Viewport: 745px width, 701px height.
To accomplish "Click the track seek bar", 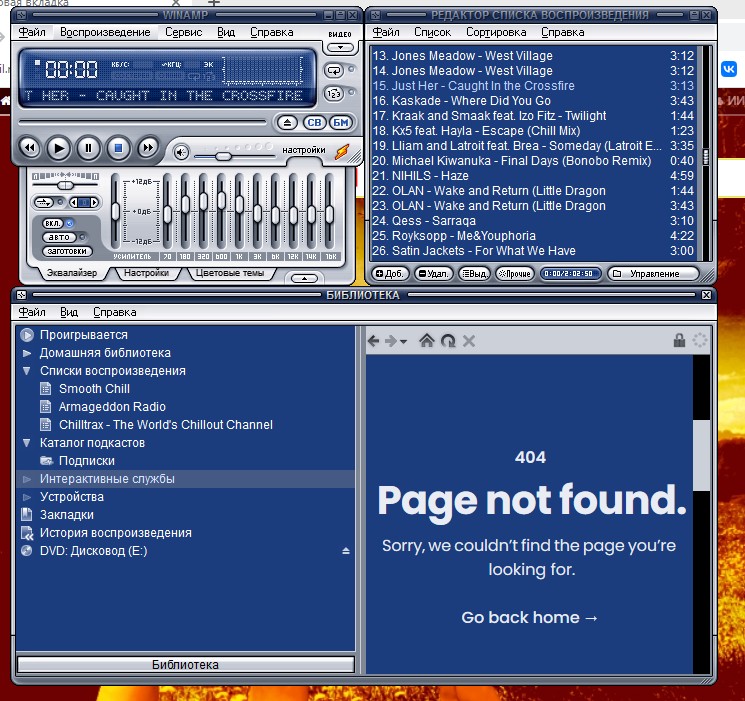I will click(x=142, y=123).
